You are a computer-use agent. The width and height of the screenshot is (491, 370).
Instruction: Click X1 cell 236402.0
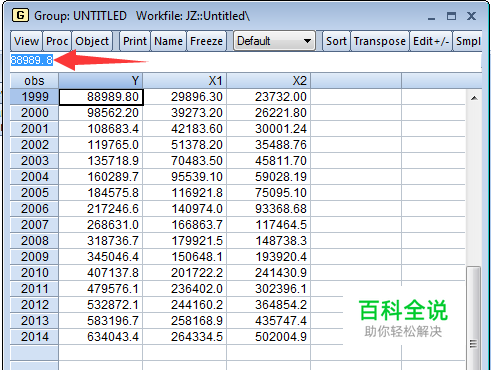click(185, 289)
